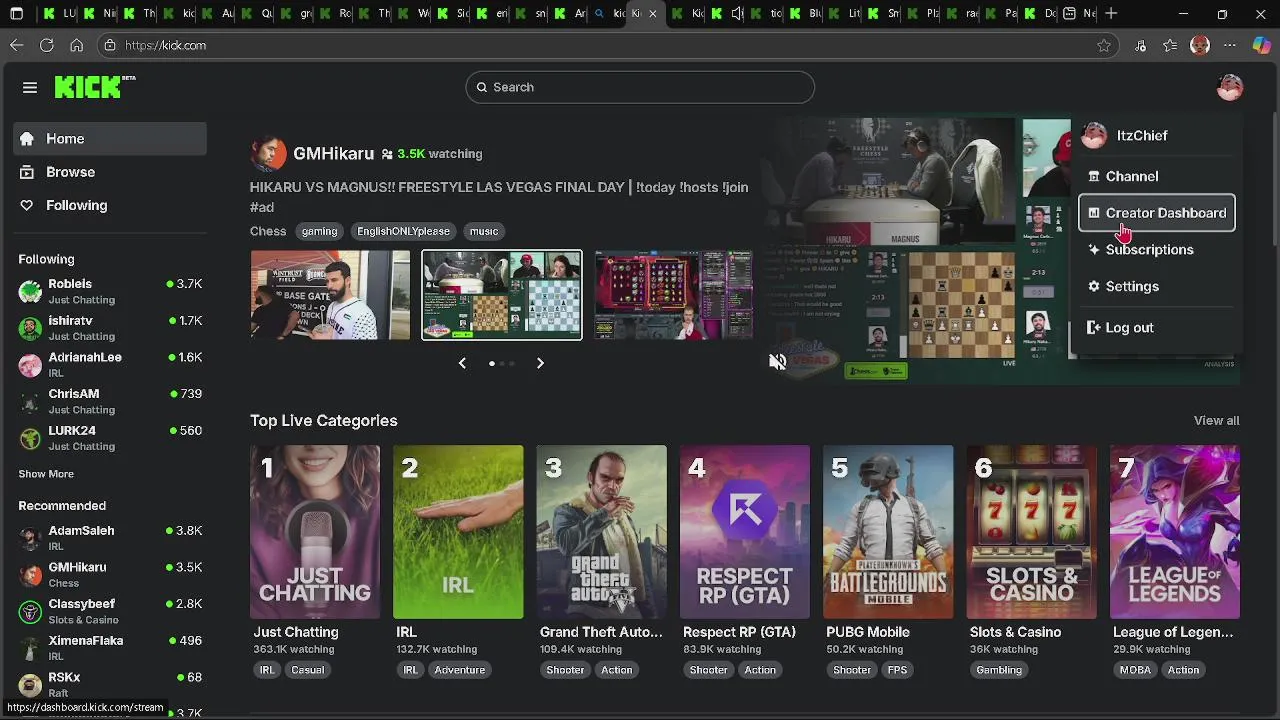Click the GMHikaru channel avatar
The height and width of the screenshot is (720, 1280).
pos(268,154)
